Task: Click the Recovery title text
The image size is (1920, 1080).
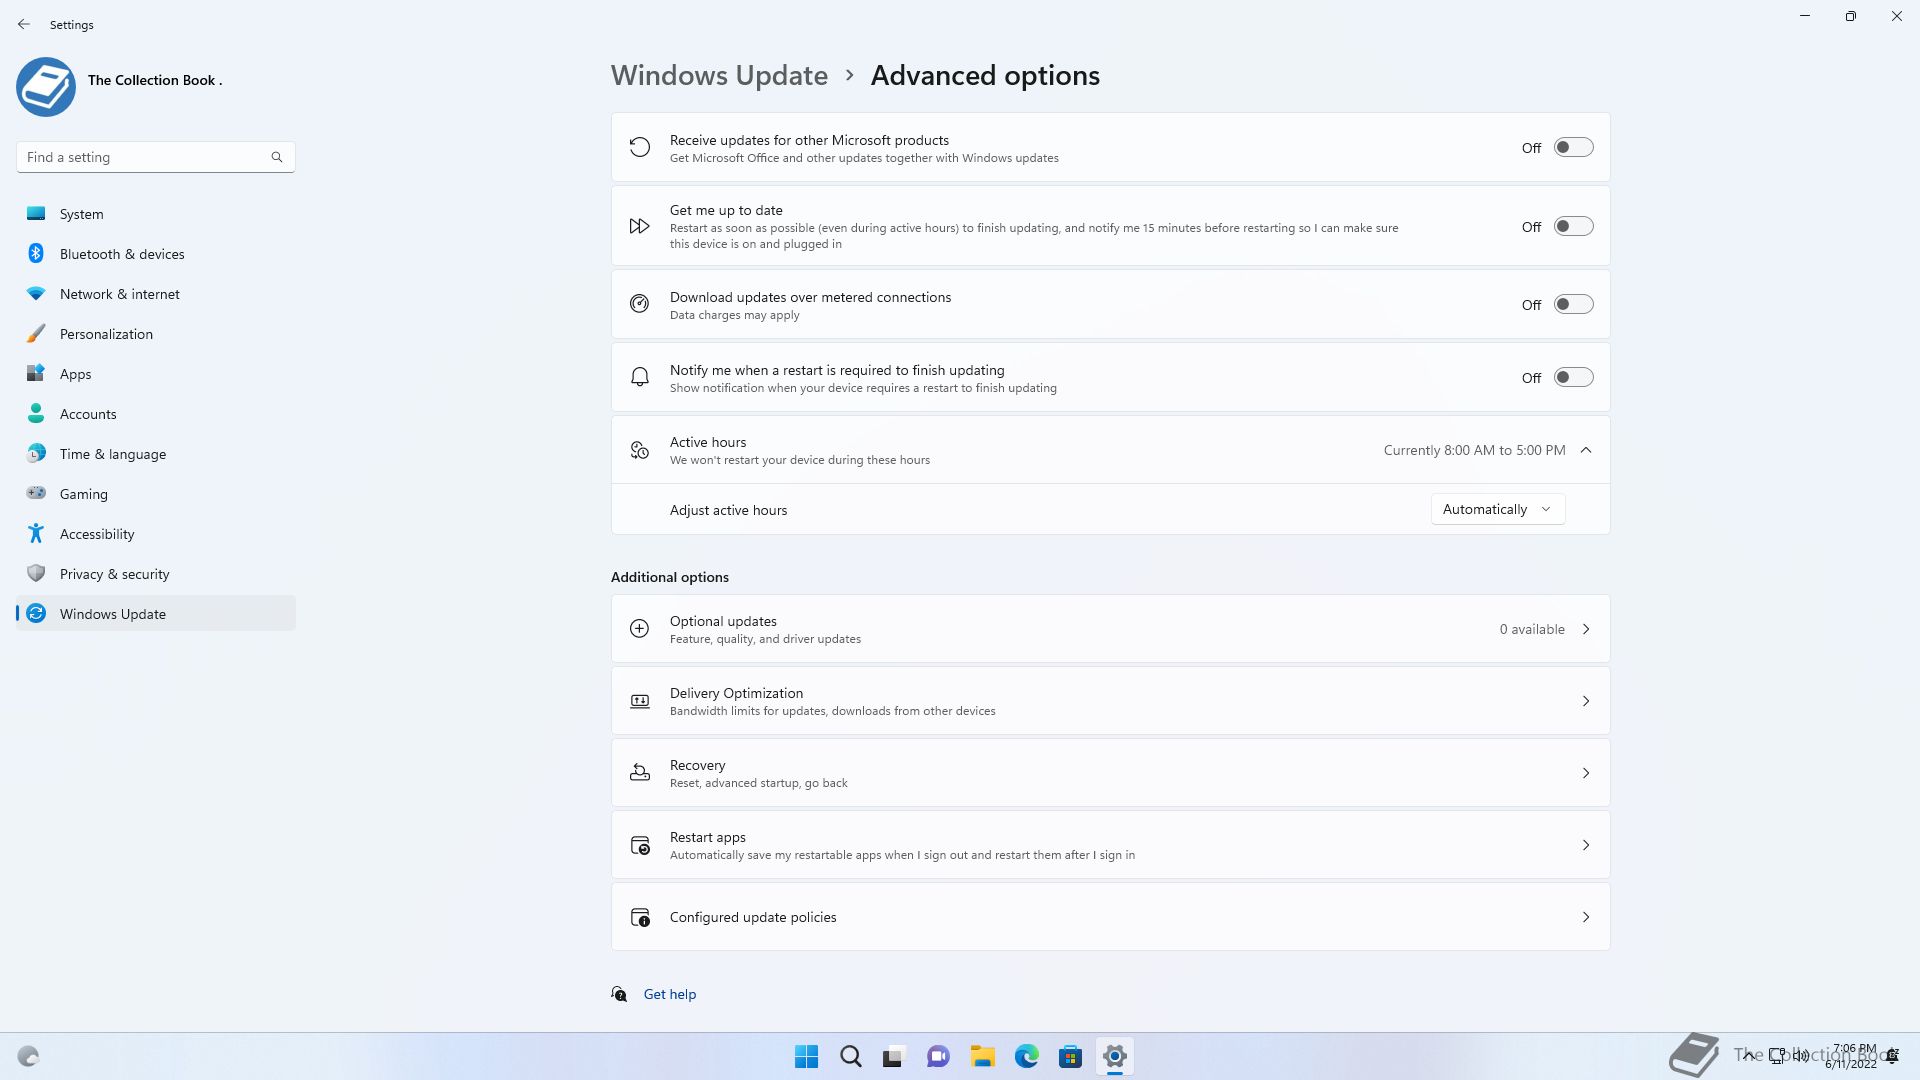Action: click(x=697, y=765)
